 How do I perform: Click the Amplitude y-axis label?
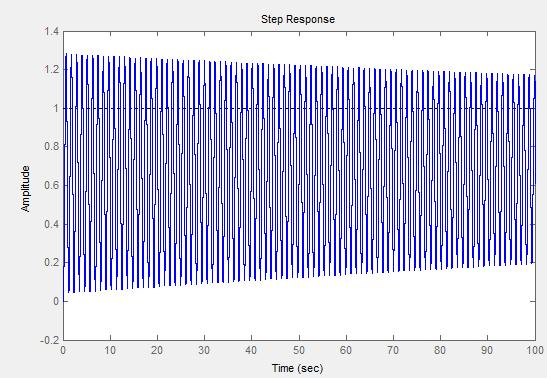point(25,189)
